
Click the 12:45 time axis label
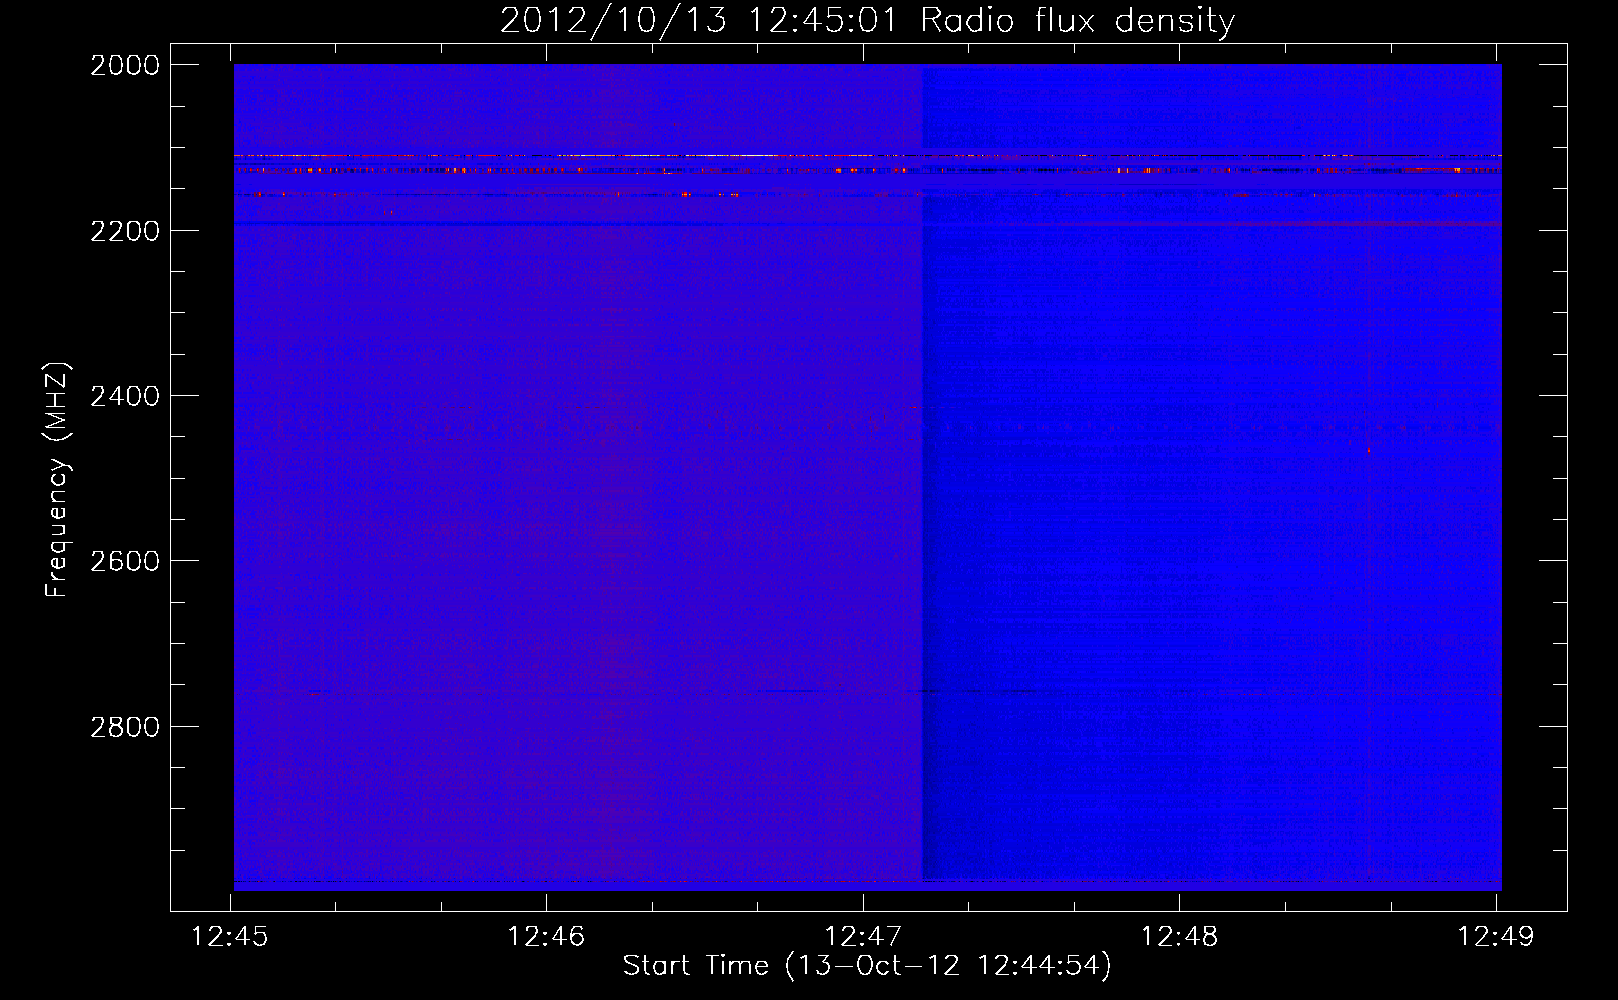(x=230, y=937)
